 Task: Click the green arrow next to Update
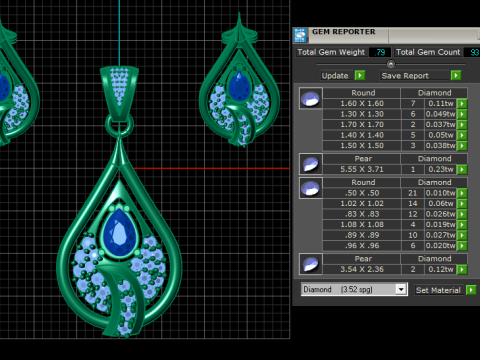pos(360,75)
